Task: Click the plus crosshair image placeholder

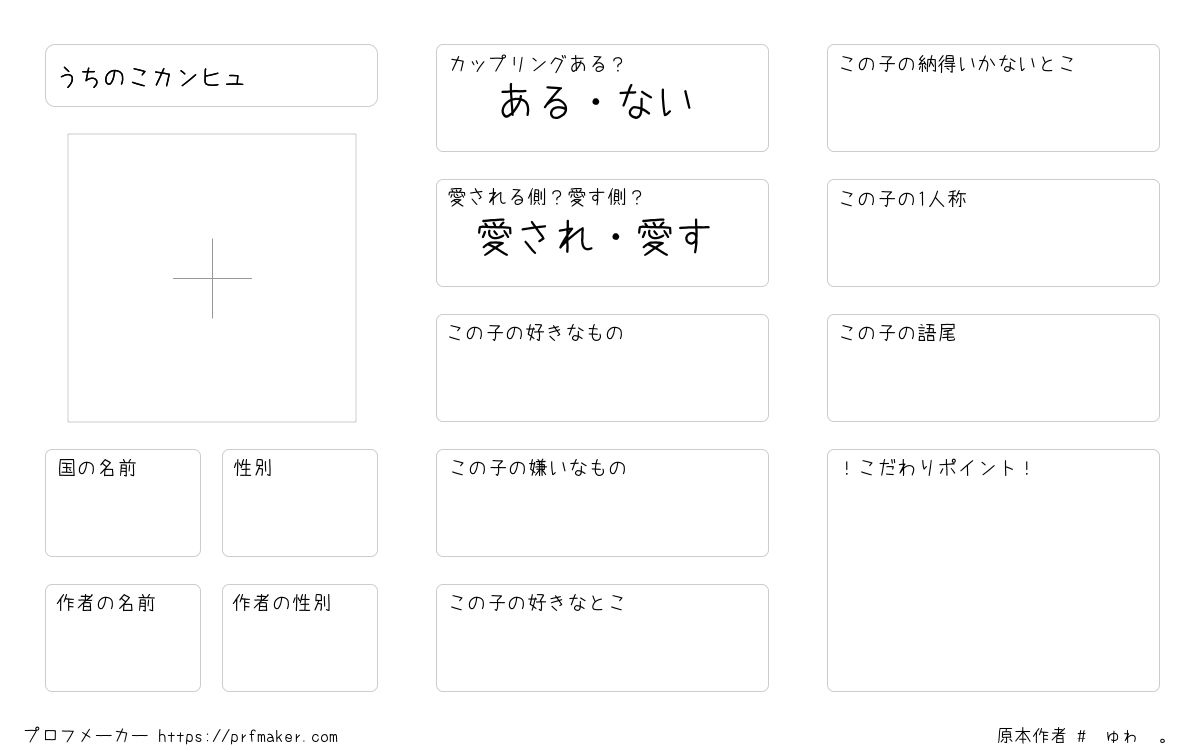Action: [212, 278]
